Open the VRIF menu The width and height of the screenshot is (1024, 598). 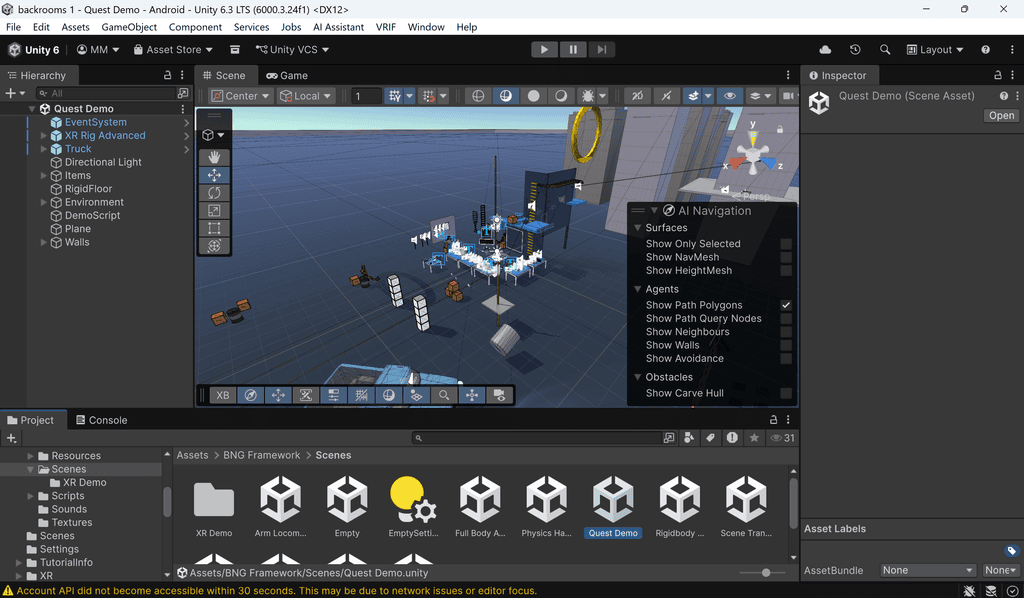[x=386, y=27]
